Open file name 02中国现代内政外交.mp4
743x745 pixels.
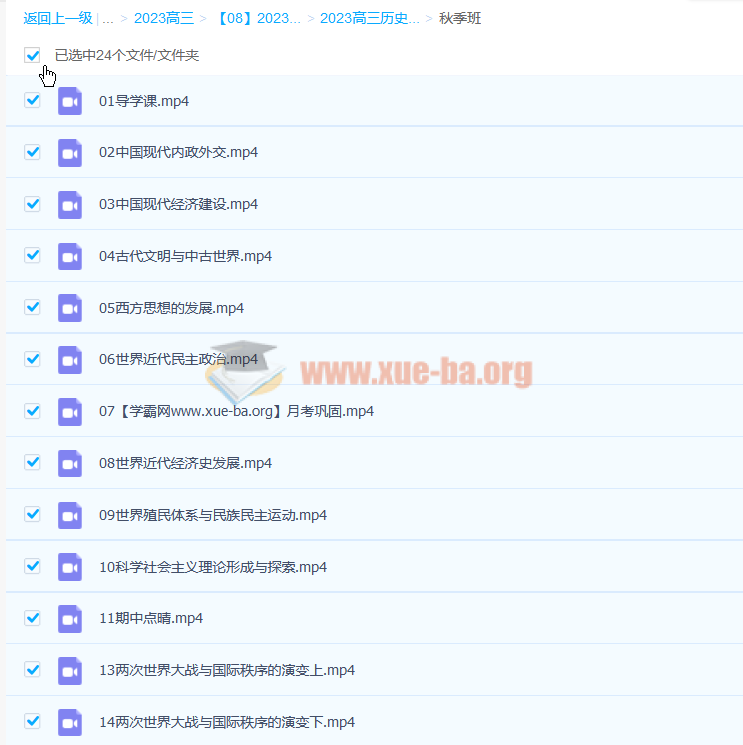(x=178, y=152)
